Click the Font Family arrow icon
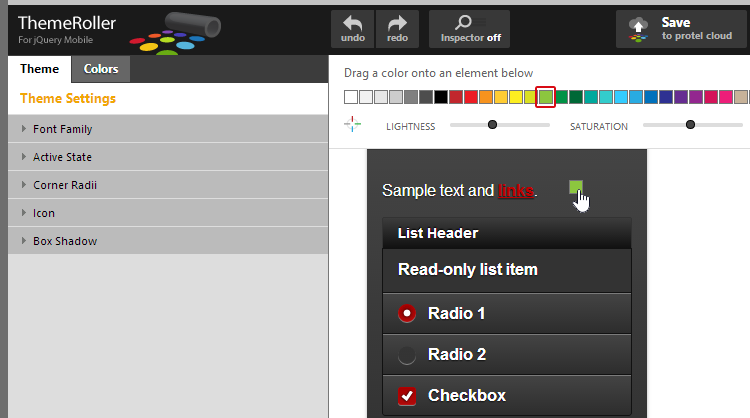The image size is (750, 418). 24,129
